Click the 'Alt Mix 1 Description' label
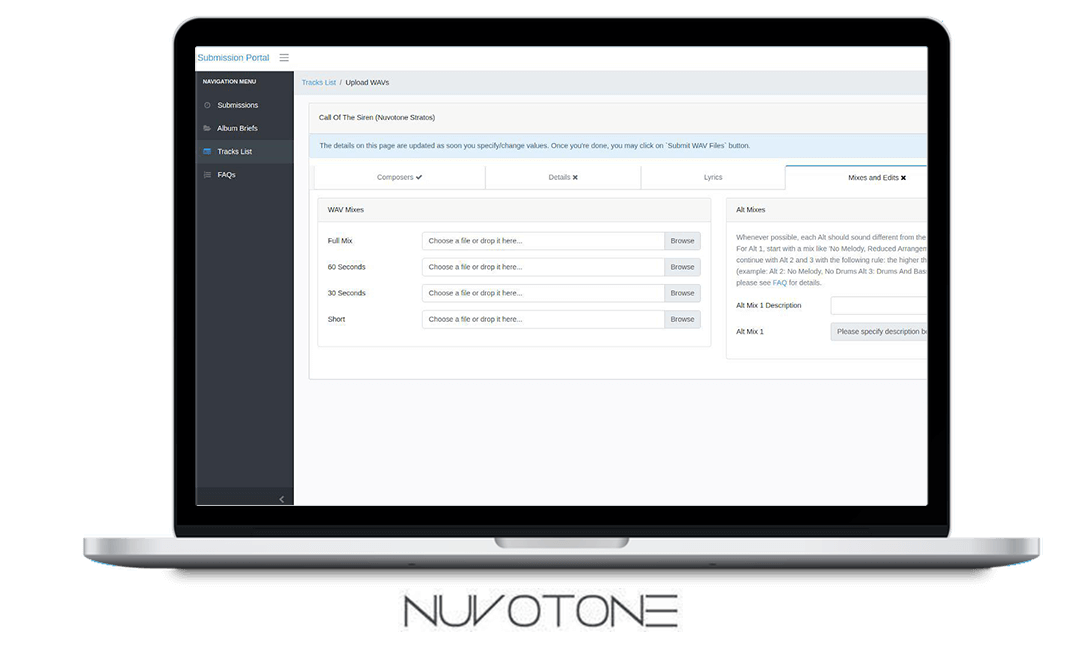The height and width of the screenshot is (652, 1087). click(769, 306)
